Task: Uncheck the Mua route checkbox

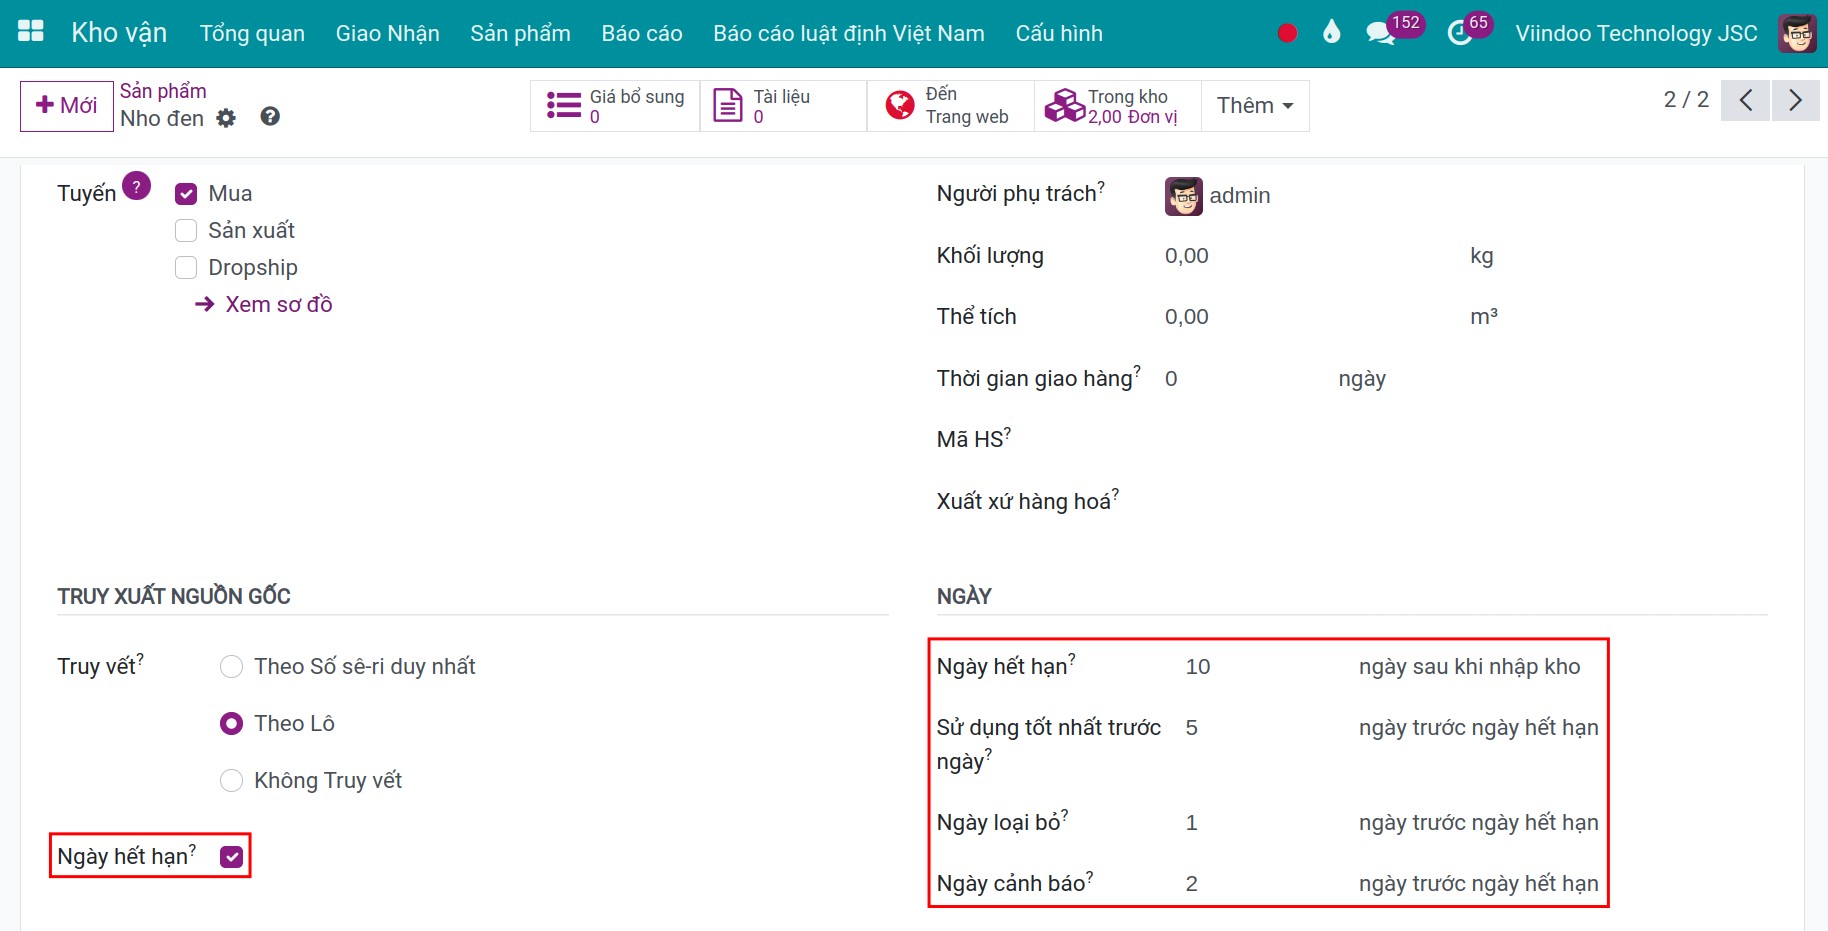Action: coord(186,194)
